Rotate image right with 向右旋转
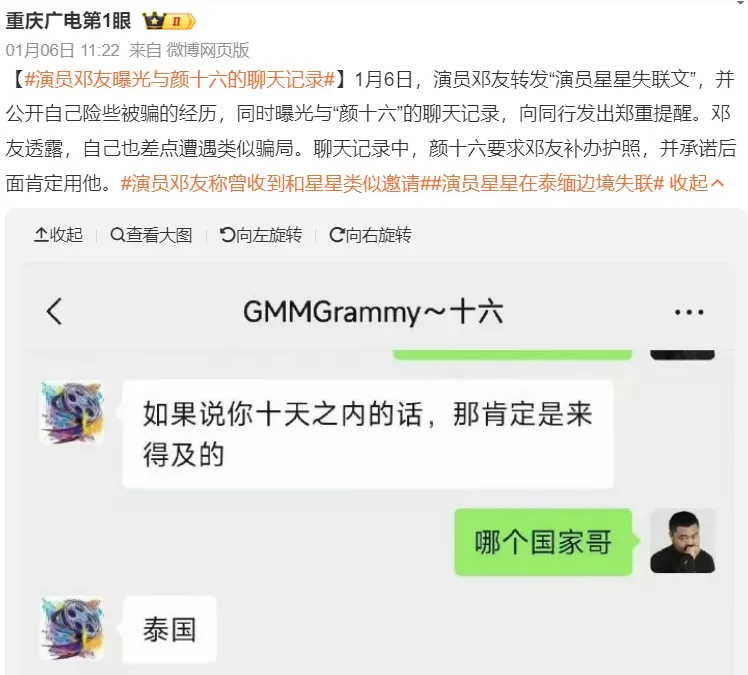Viewport: 748px width, 675px height. (370, 235)
